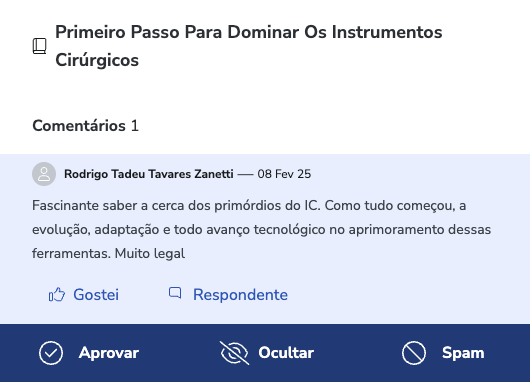The width and height of the screenshot is (530, 383).
Task: Click the comment date 08 Fev 25
Action: tap(284, 174)
